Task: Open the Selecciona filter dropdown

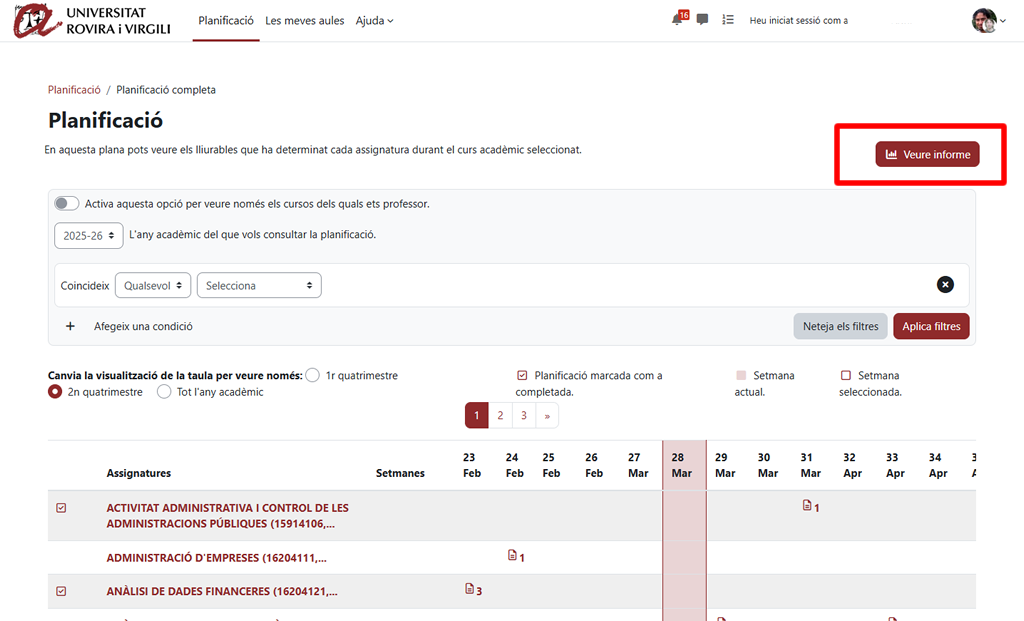Action: (x=259, y=286)
